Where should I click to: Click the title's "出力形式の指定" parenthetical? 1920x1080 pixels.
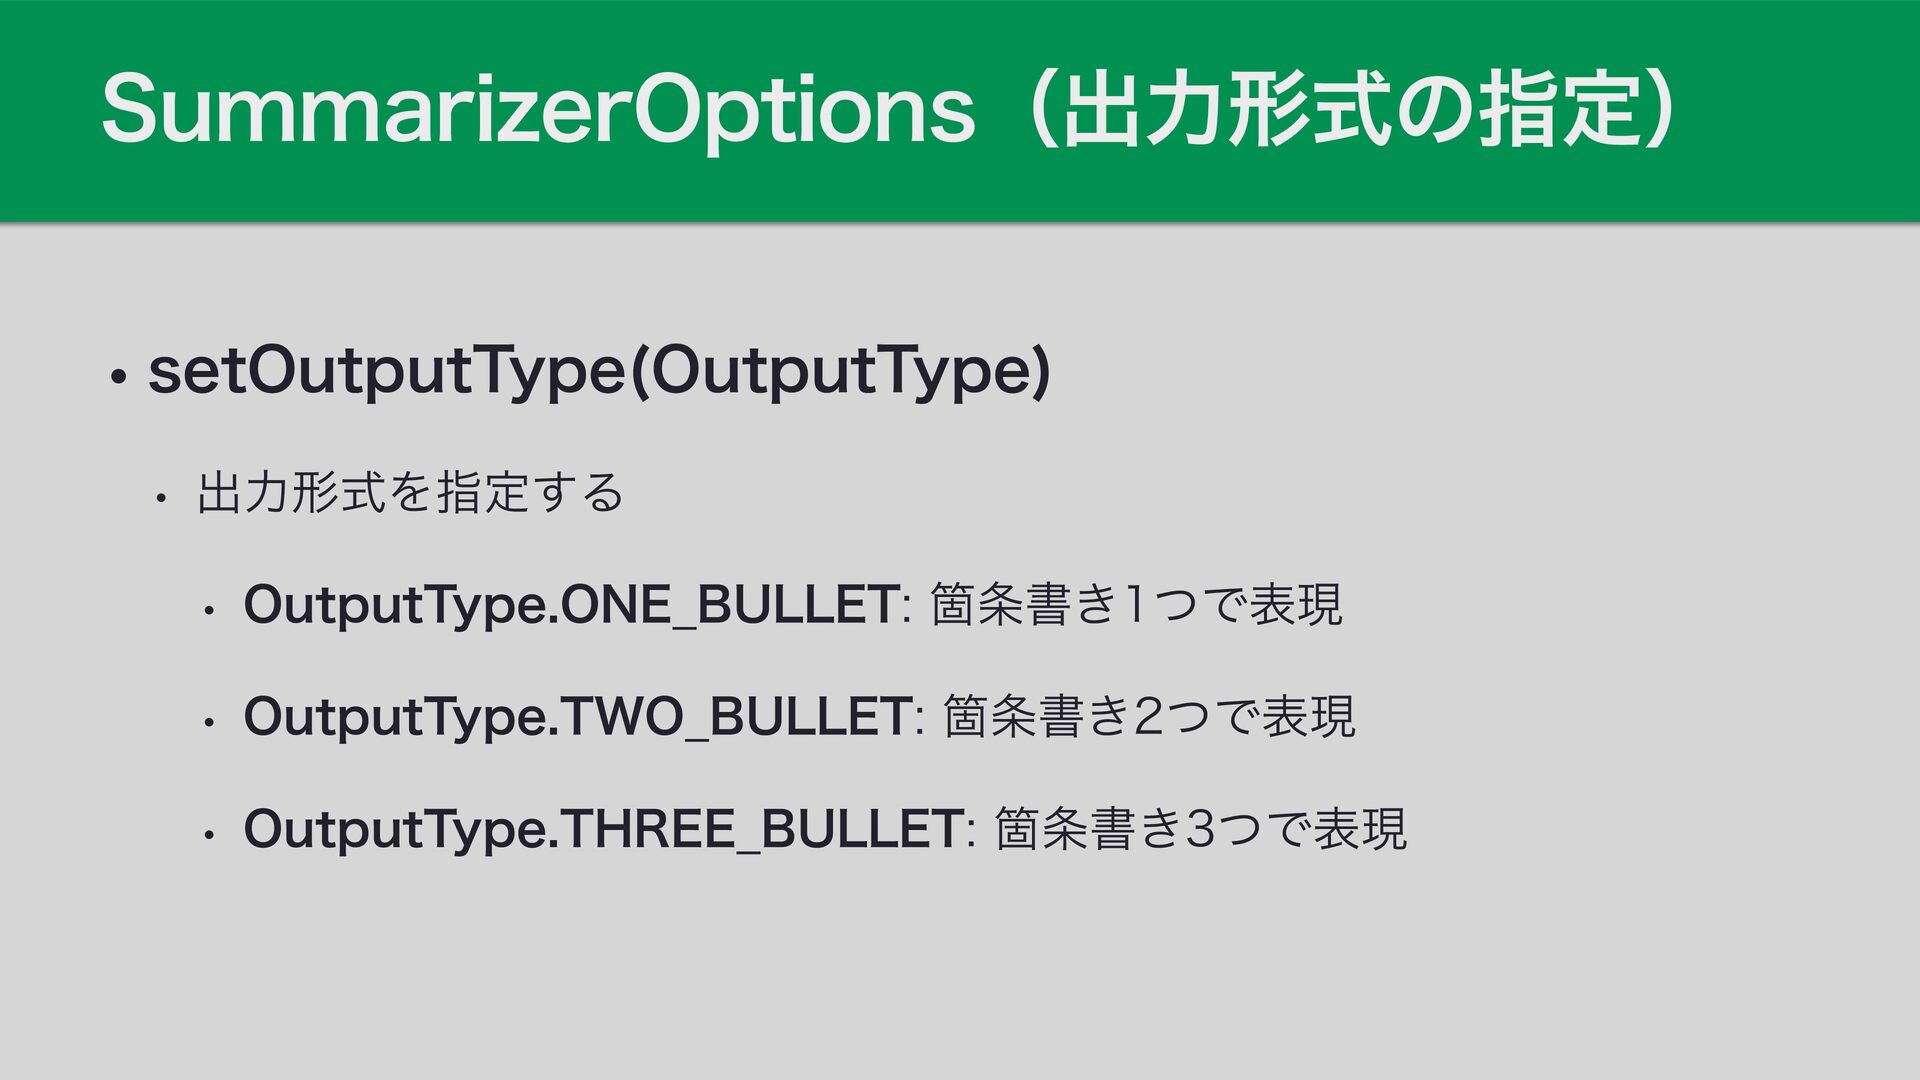click(x=1356, y=112)
